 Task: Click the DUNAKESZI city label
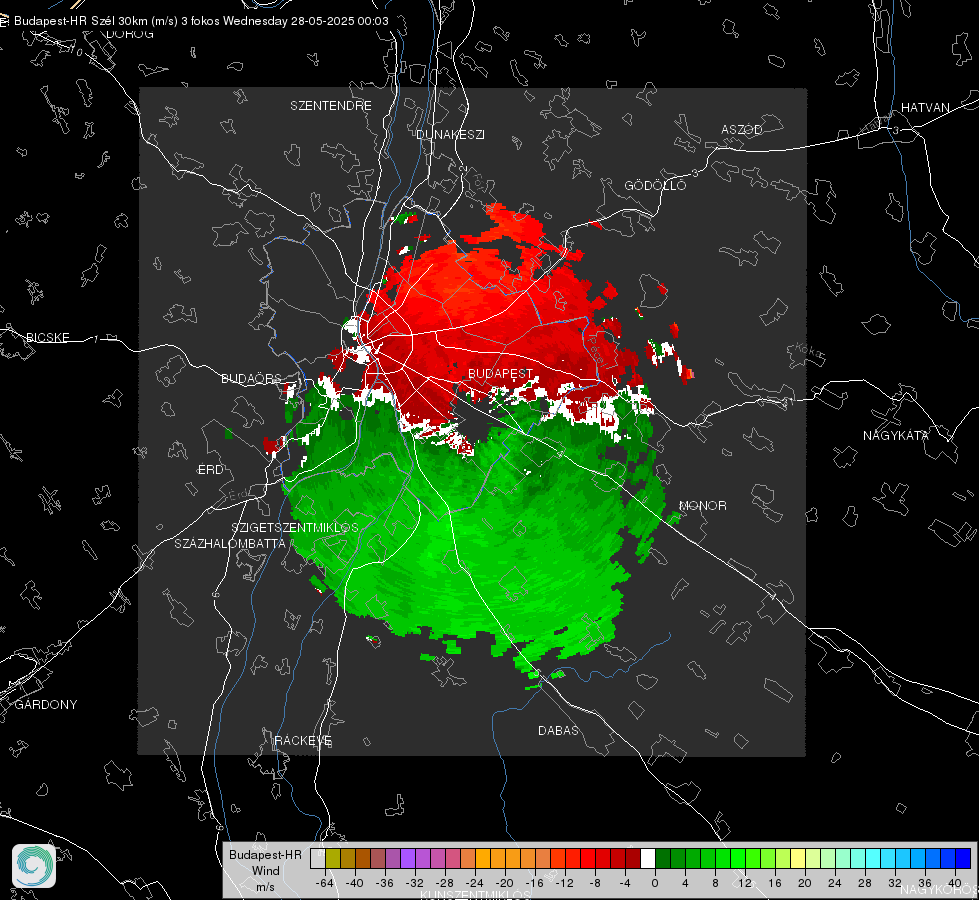pos(450,134)
